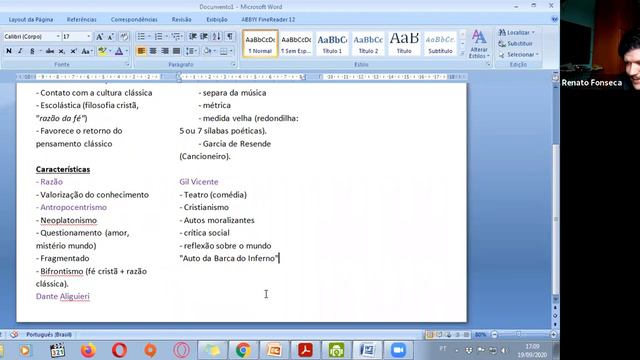The width and height of the screenshot is (640, 360).
Task: Apply the Subtítulo style
Action: point(440,44)
